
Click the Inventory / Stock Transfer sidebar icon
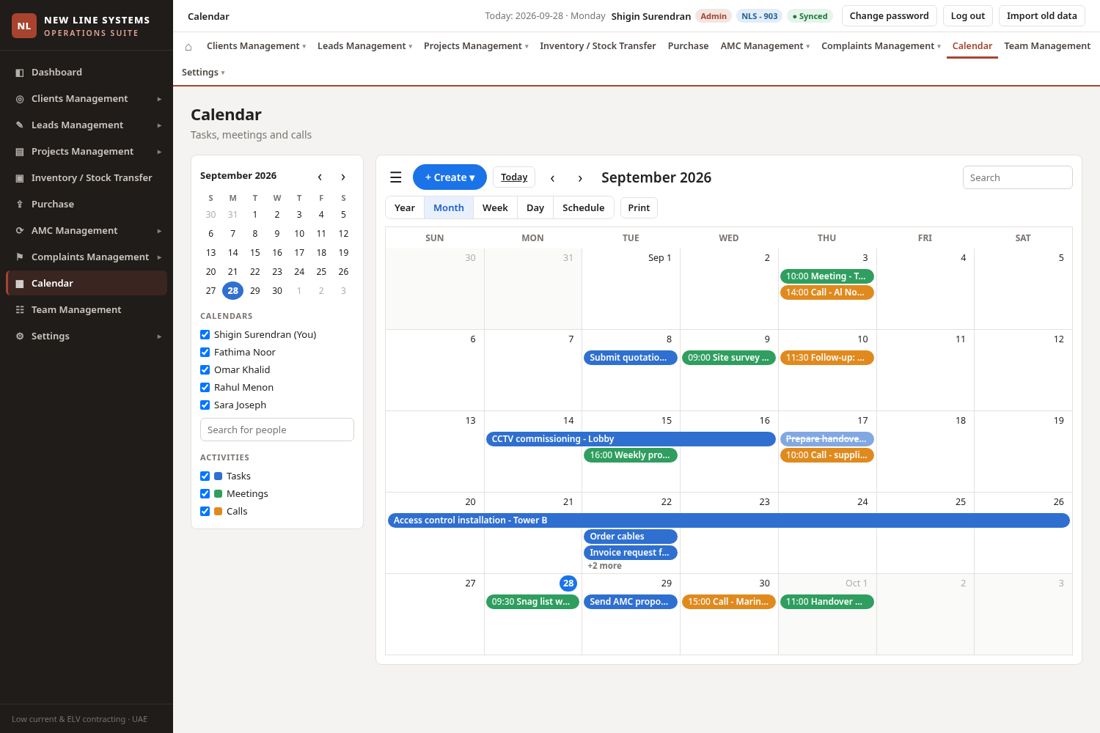[x=20, y=178]
